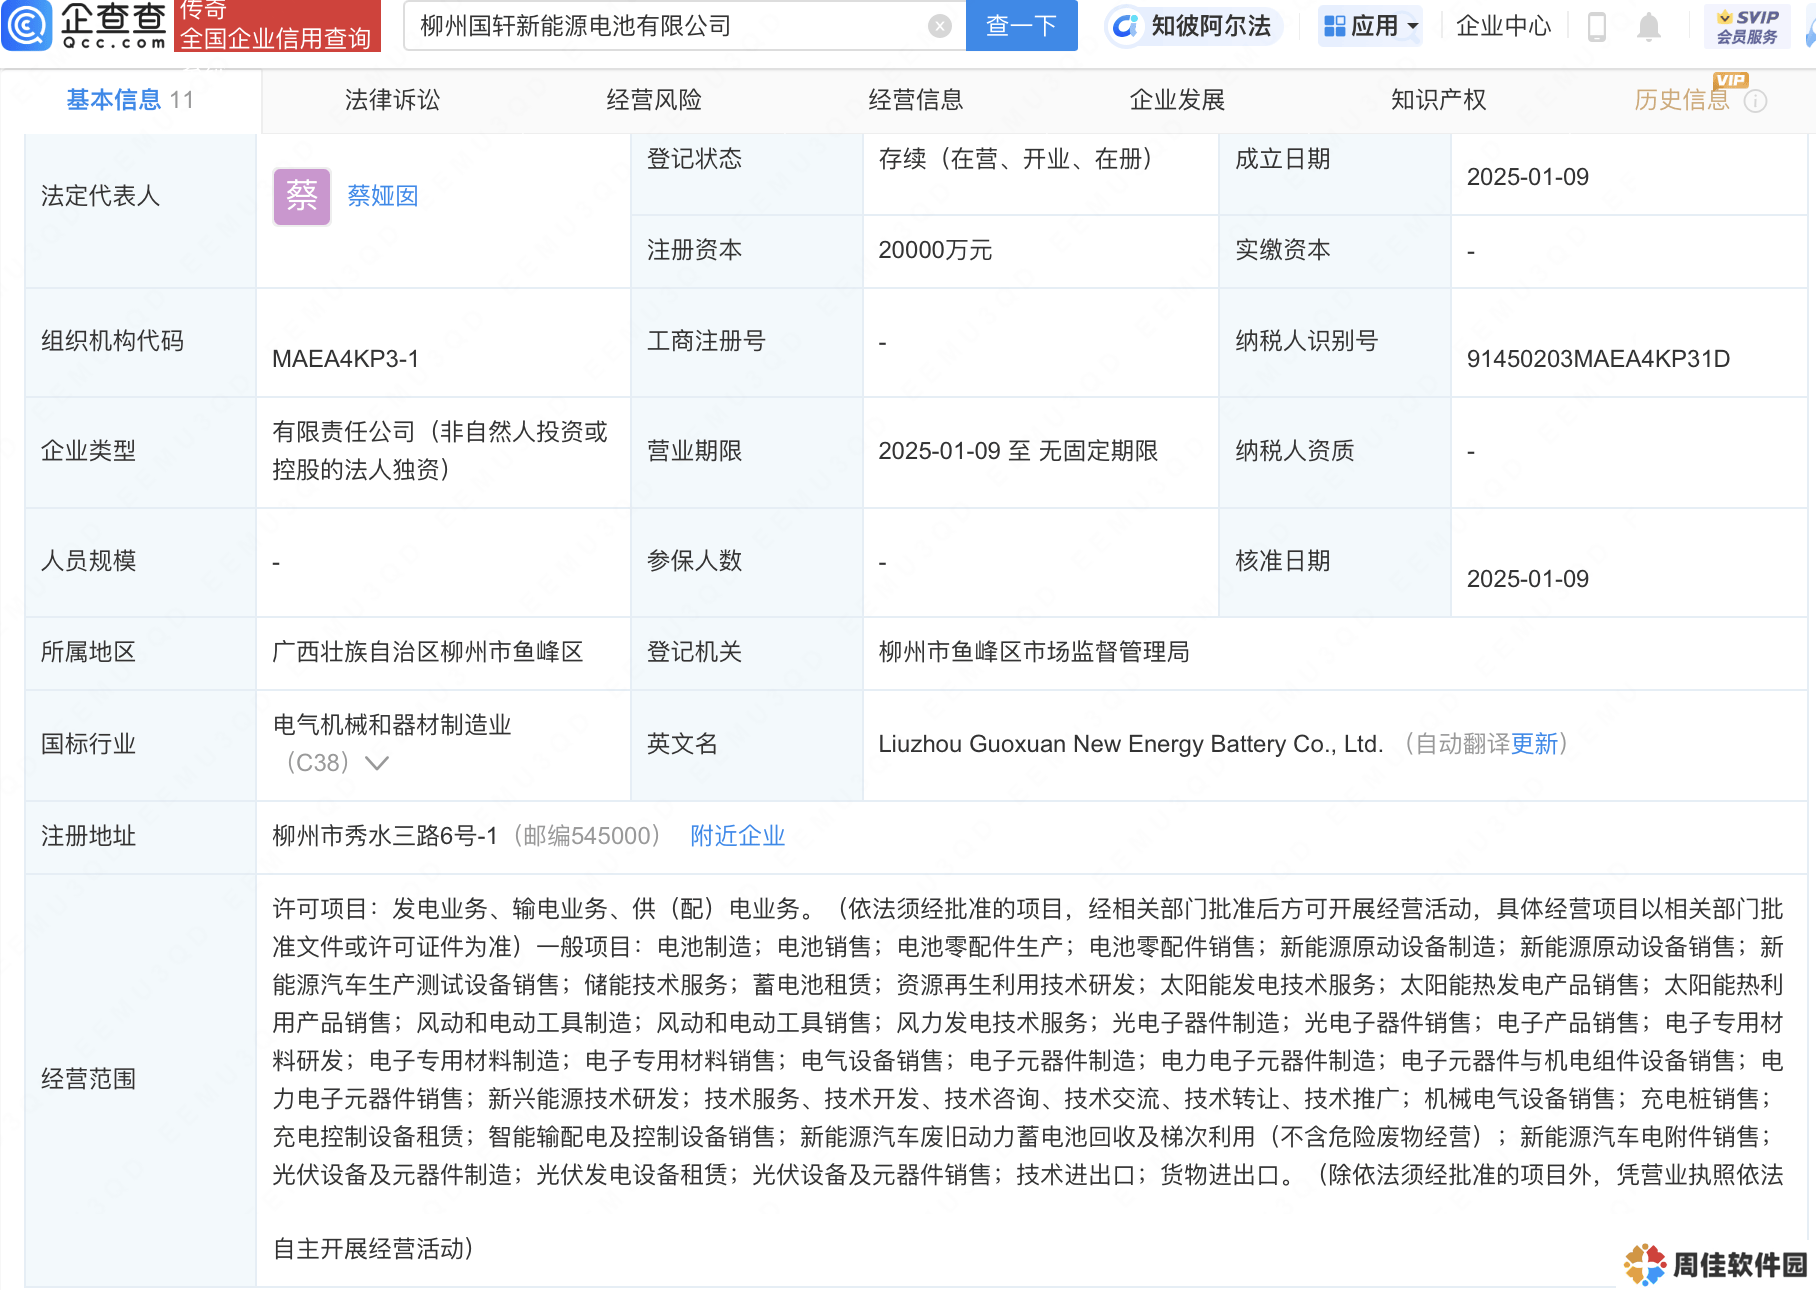The width and height of the screenshot is (1816, 1290).
Task: Select the tax ID 91450203MAEA4KP31D
Action: (x=1598, y=359)
